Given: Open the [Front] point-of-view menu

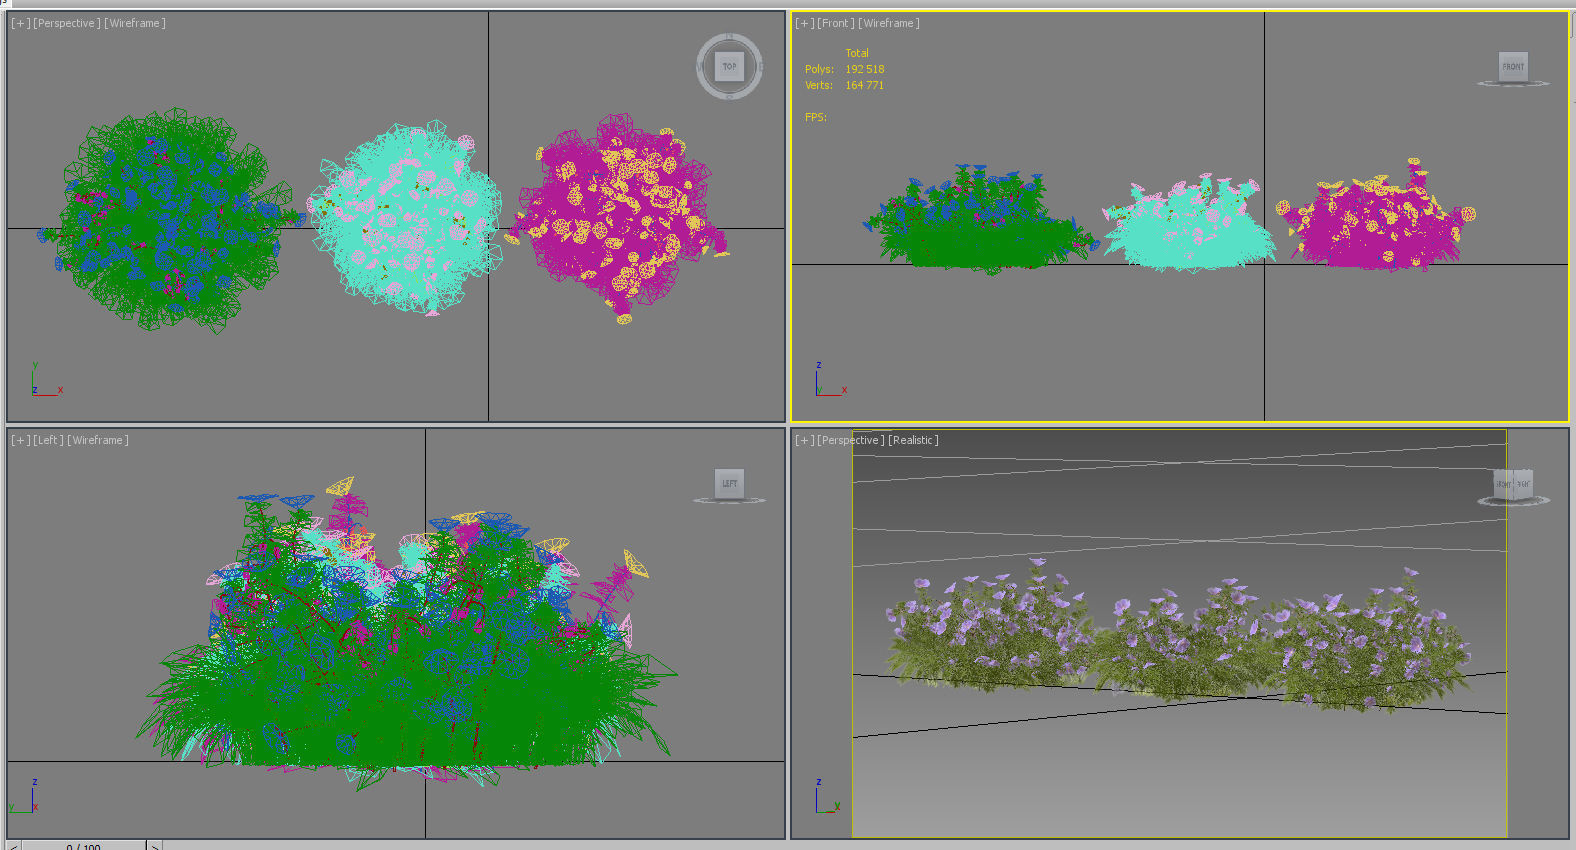Looking at the screenshot, I should click(836, 23).
